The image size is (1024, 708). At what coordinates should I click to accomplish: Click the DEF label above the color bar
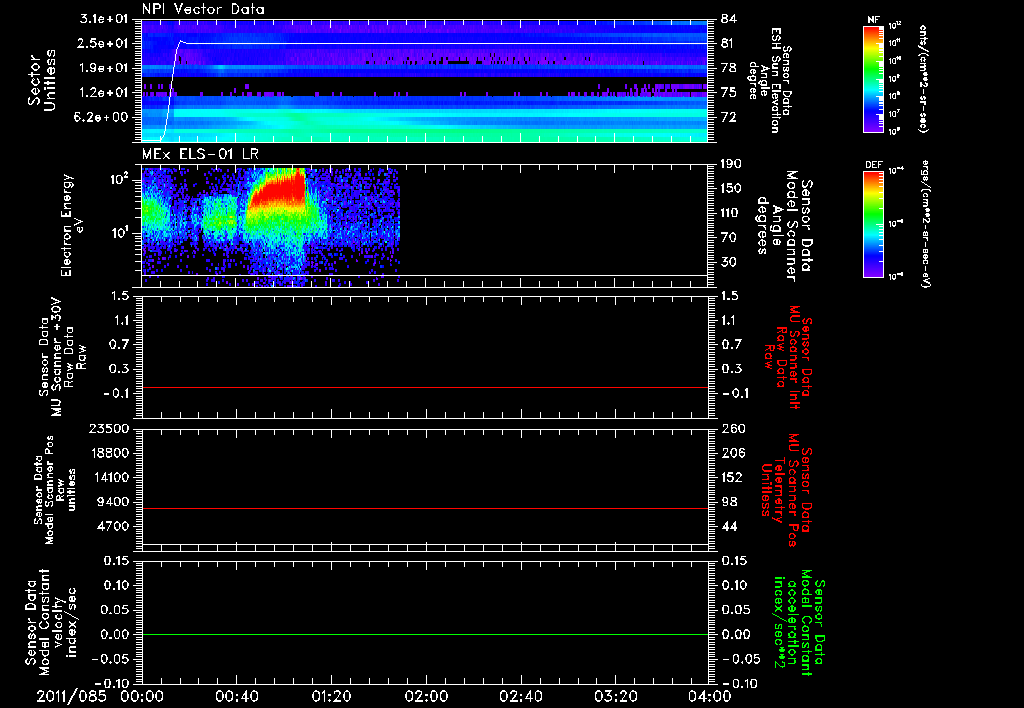(874, 165)
